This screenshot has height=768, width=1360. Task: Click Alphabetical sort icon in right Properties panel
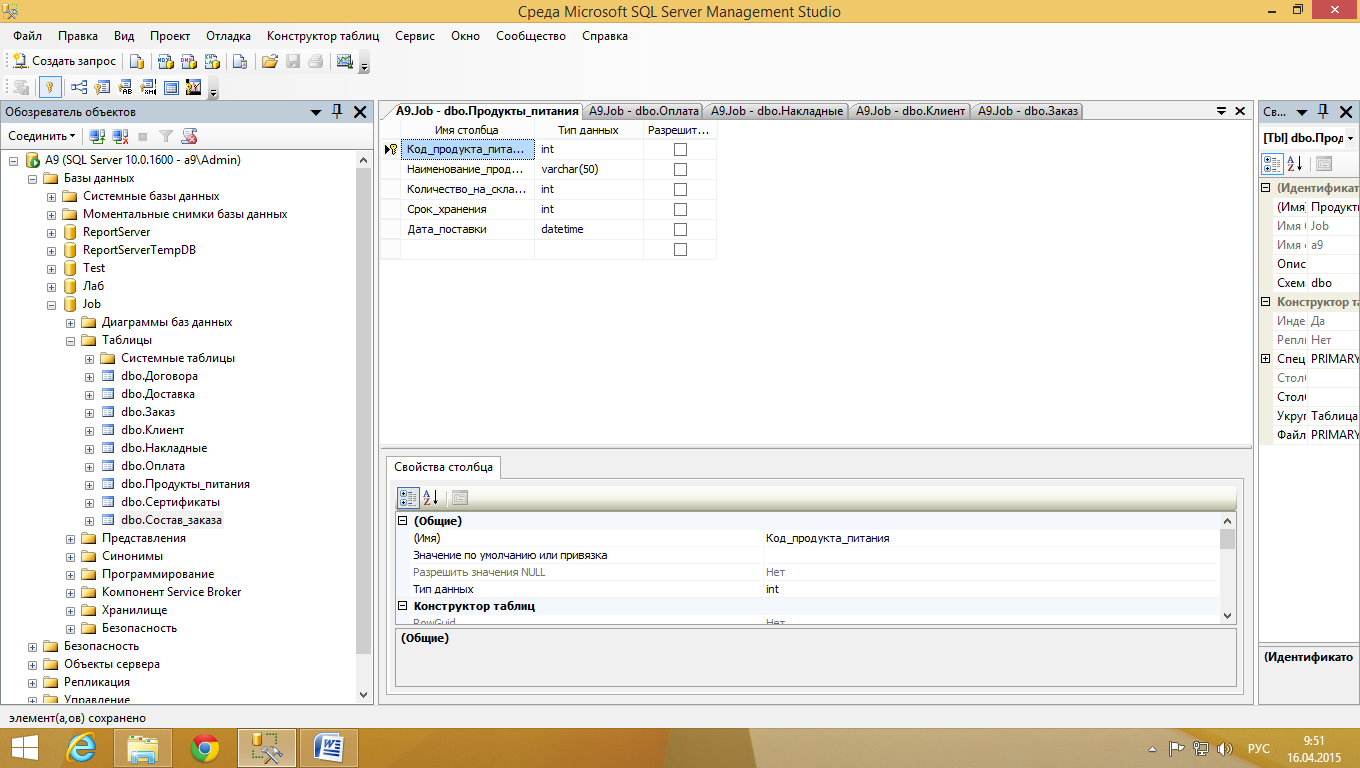click(1293, 164)
